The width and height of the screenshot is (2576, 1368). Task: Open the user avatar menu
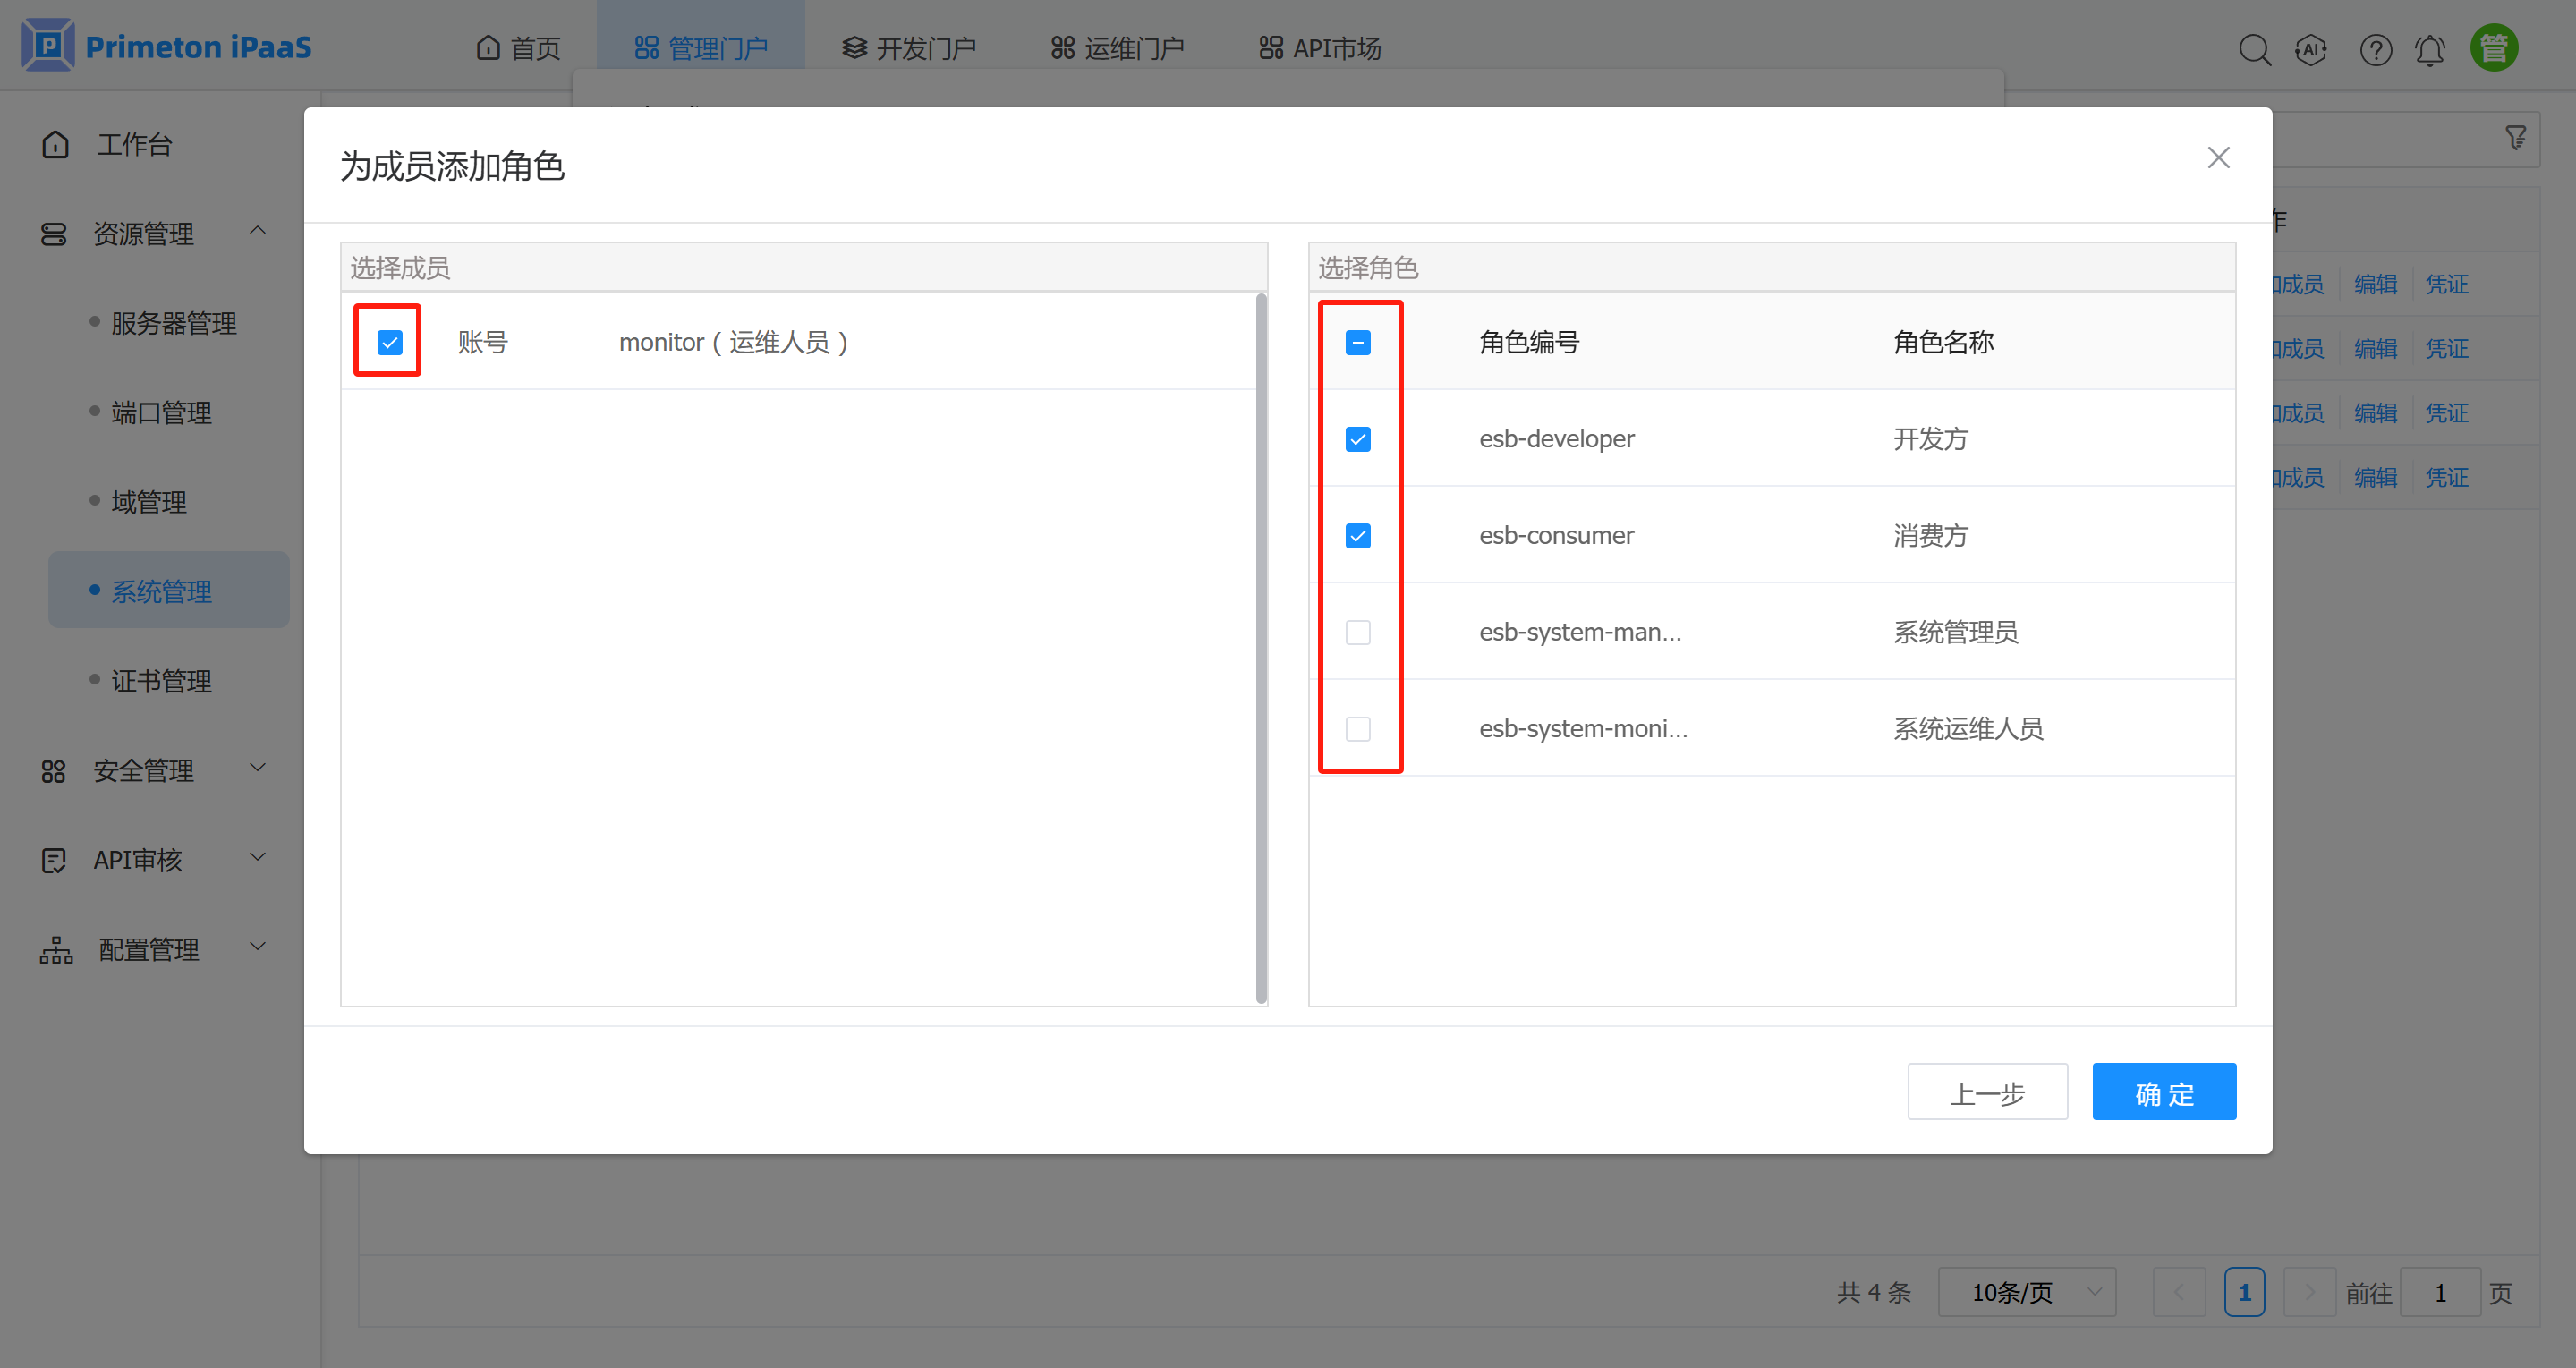(x=2493, y=47)
